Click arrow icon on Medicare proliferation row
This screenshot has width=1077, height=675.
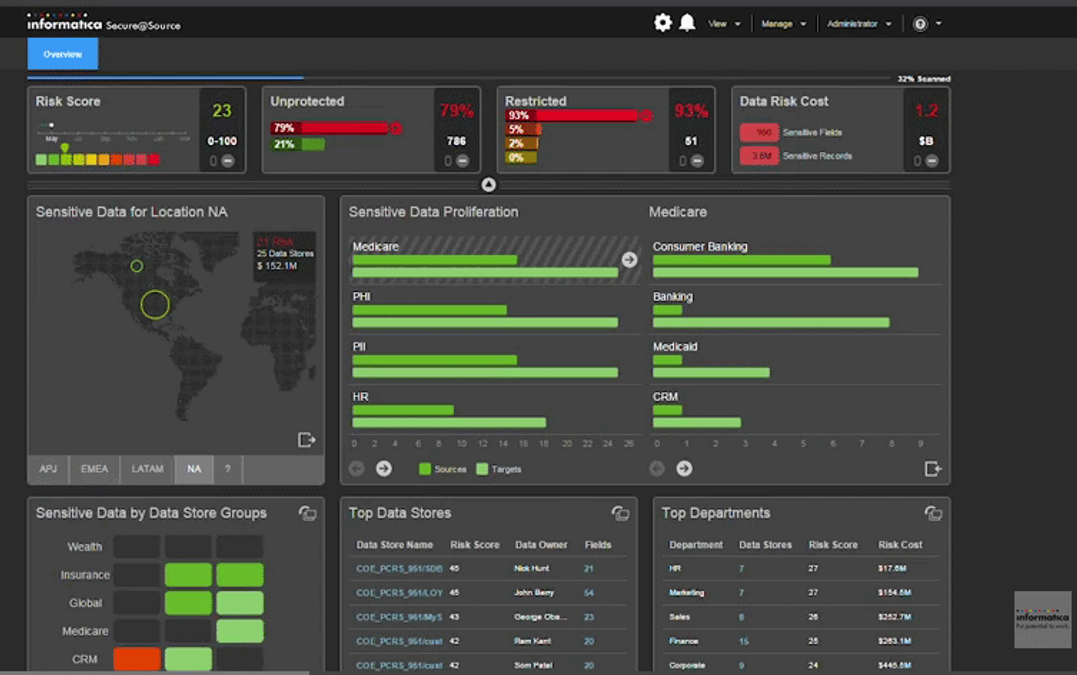pyautogui.click(x=629, y=260)
